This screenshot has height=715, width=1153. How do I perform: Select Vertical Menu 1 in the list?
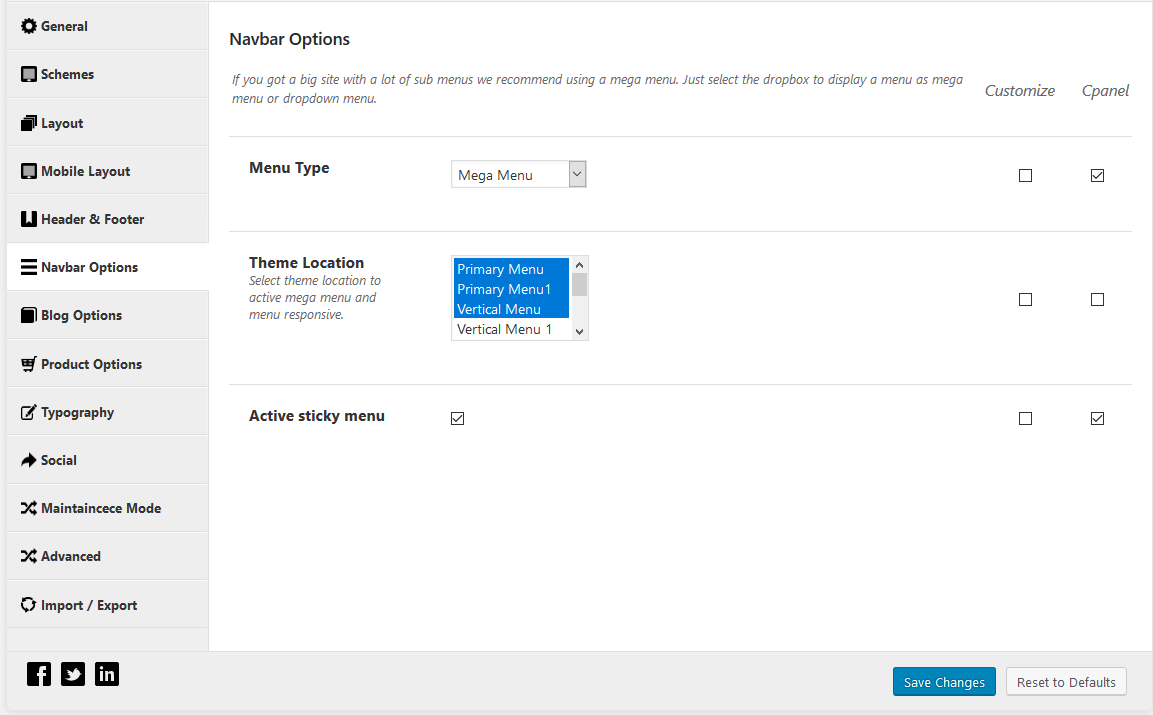511,329
